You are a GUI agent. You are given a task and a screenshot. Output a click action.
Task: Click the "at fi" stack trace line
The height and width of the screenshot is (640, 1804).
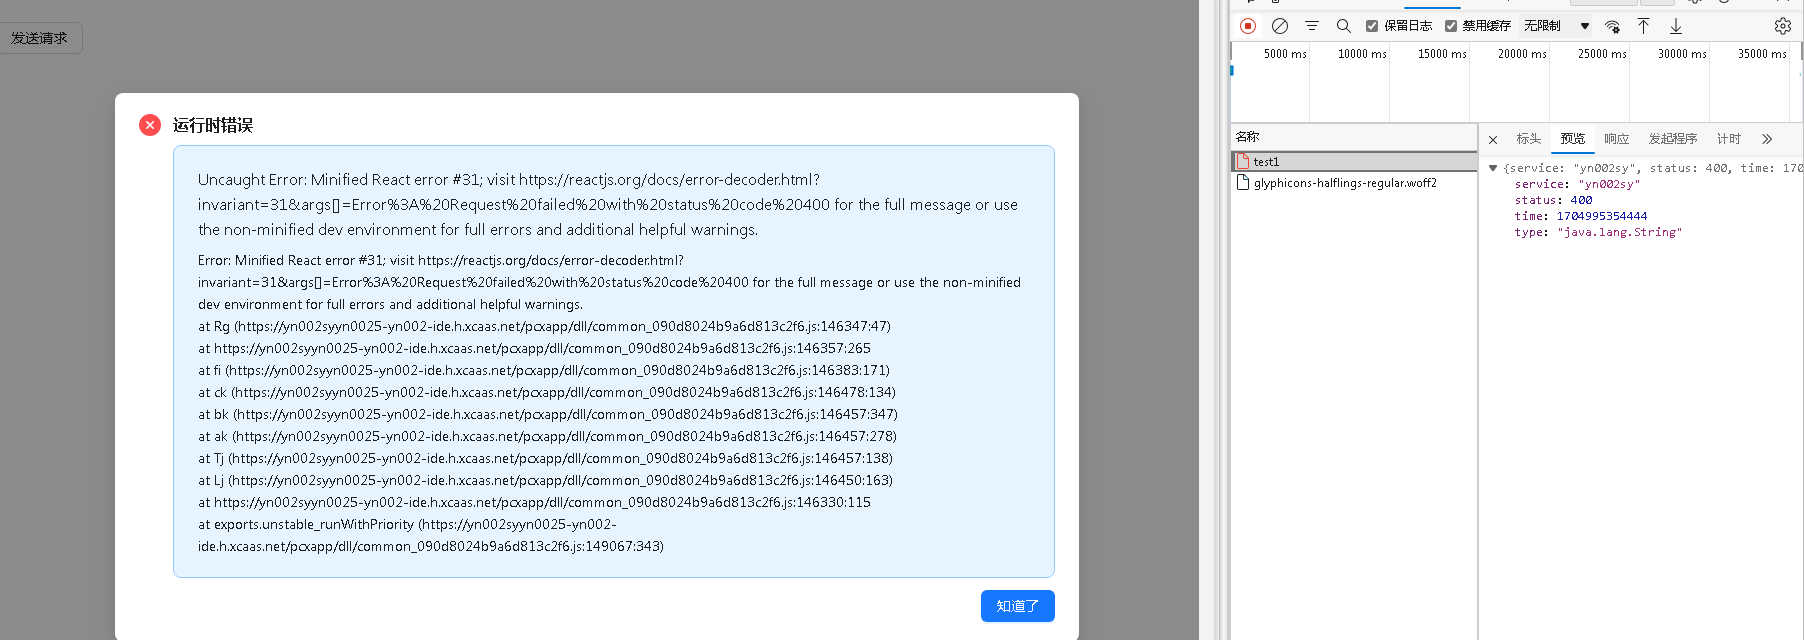coord(544,370)
